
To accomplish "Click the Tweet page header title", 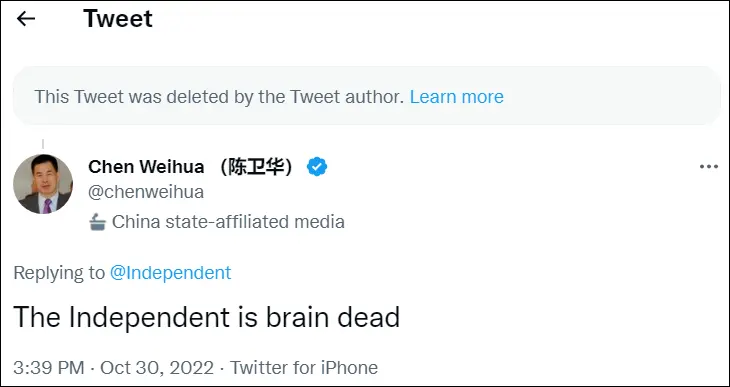I will (118, 19).
